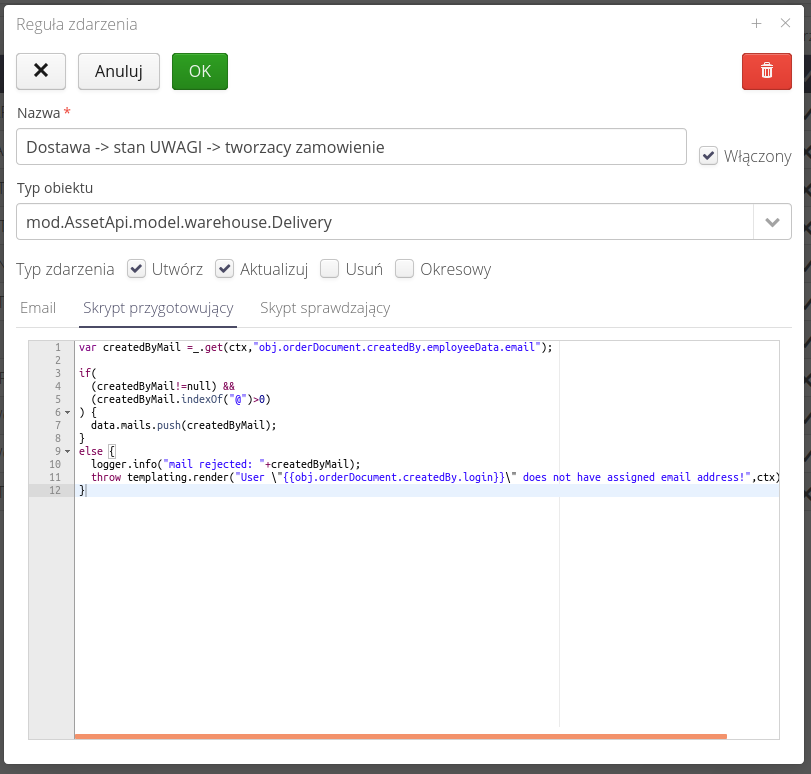Enable the Okresowy event type
811x774 pixels.
pos(404,269)
